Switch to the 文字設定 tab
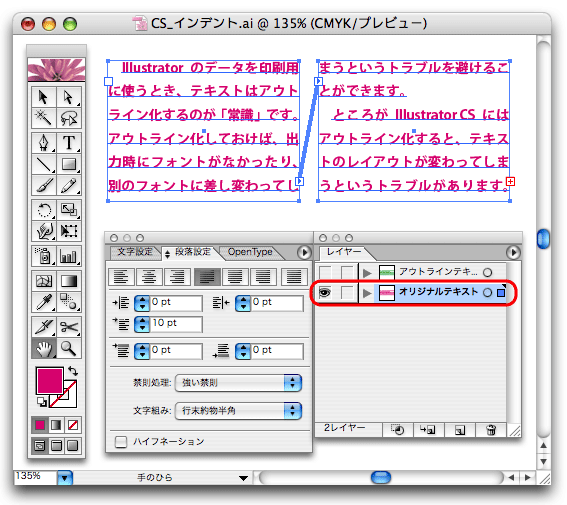This screenshot has width=567, height=505. (135, 252)
